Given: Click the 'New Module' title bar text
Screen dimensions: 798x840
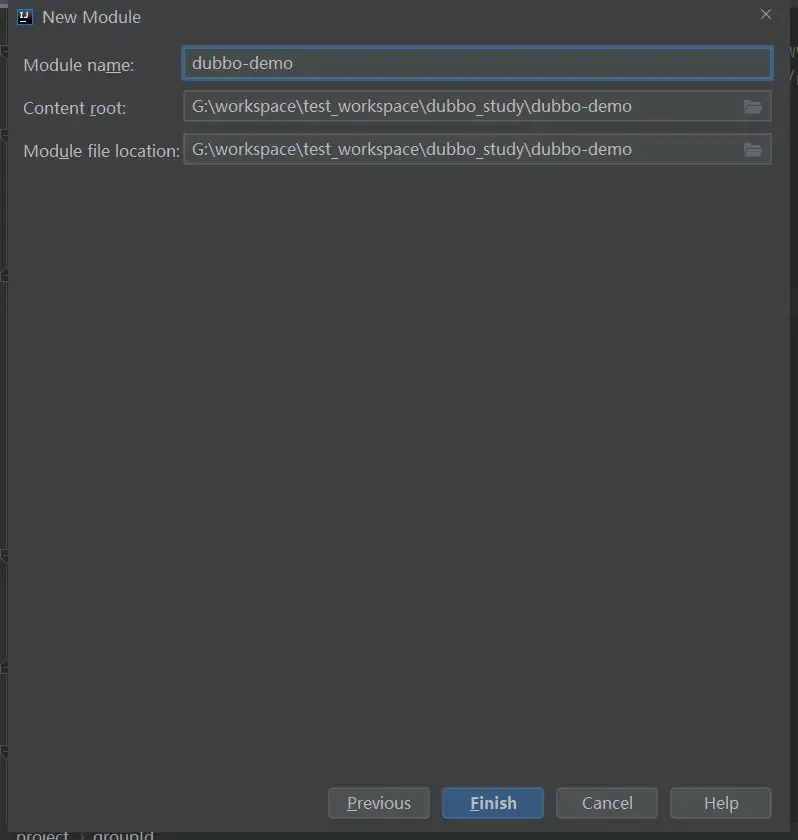Looking at the screenshot, I should click(x=91, y=17).
